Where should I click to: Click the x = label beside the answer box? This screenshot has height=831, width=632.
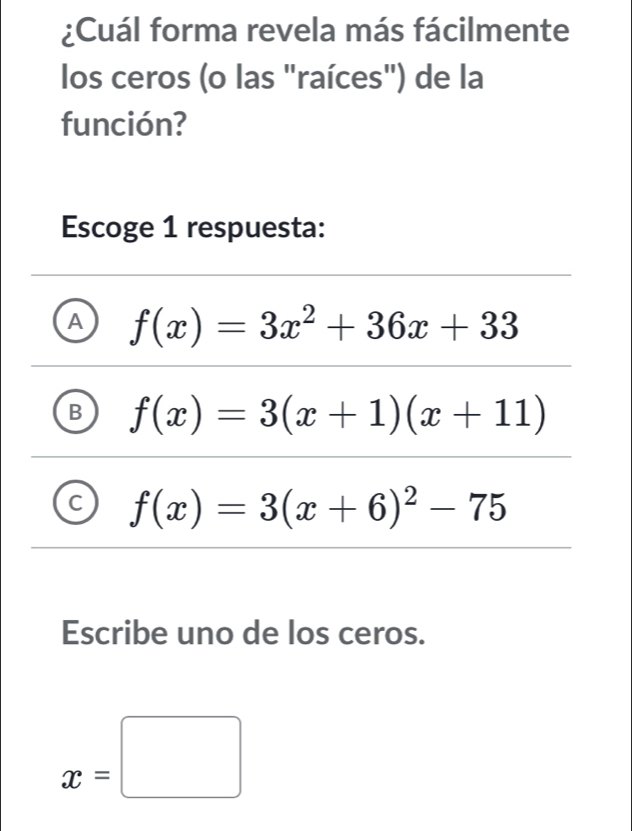point(82,771)
